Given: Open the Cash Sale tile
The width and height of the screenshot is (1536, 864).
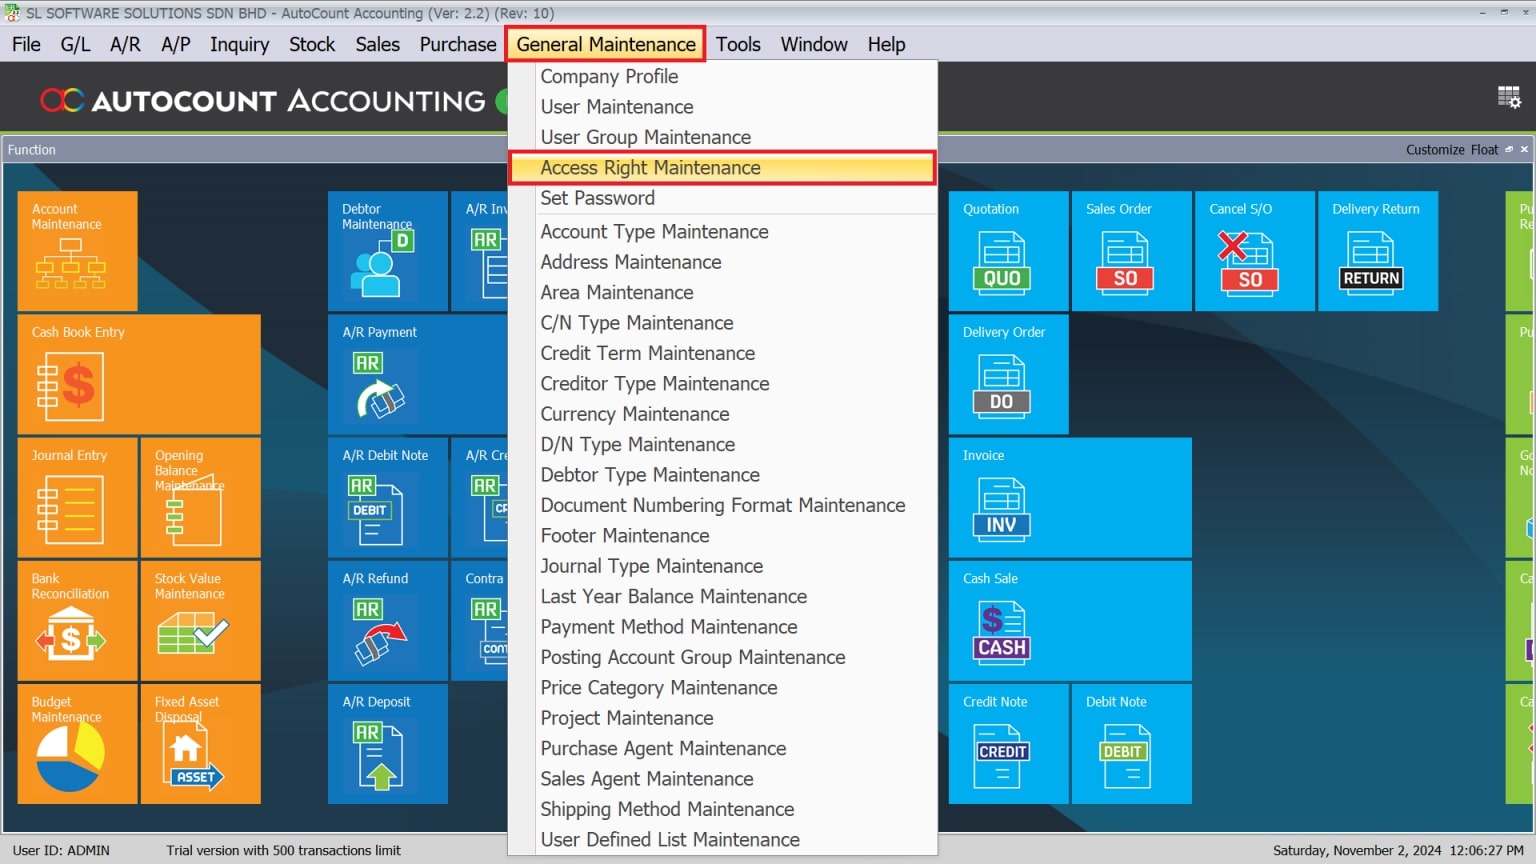Looking at the screenshot, I should pos(1069,620).
